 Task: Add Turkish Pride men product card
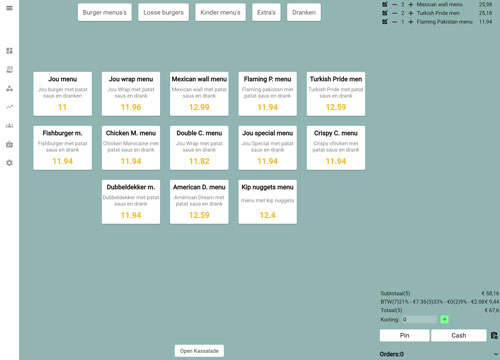(x=336, y=94)
